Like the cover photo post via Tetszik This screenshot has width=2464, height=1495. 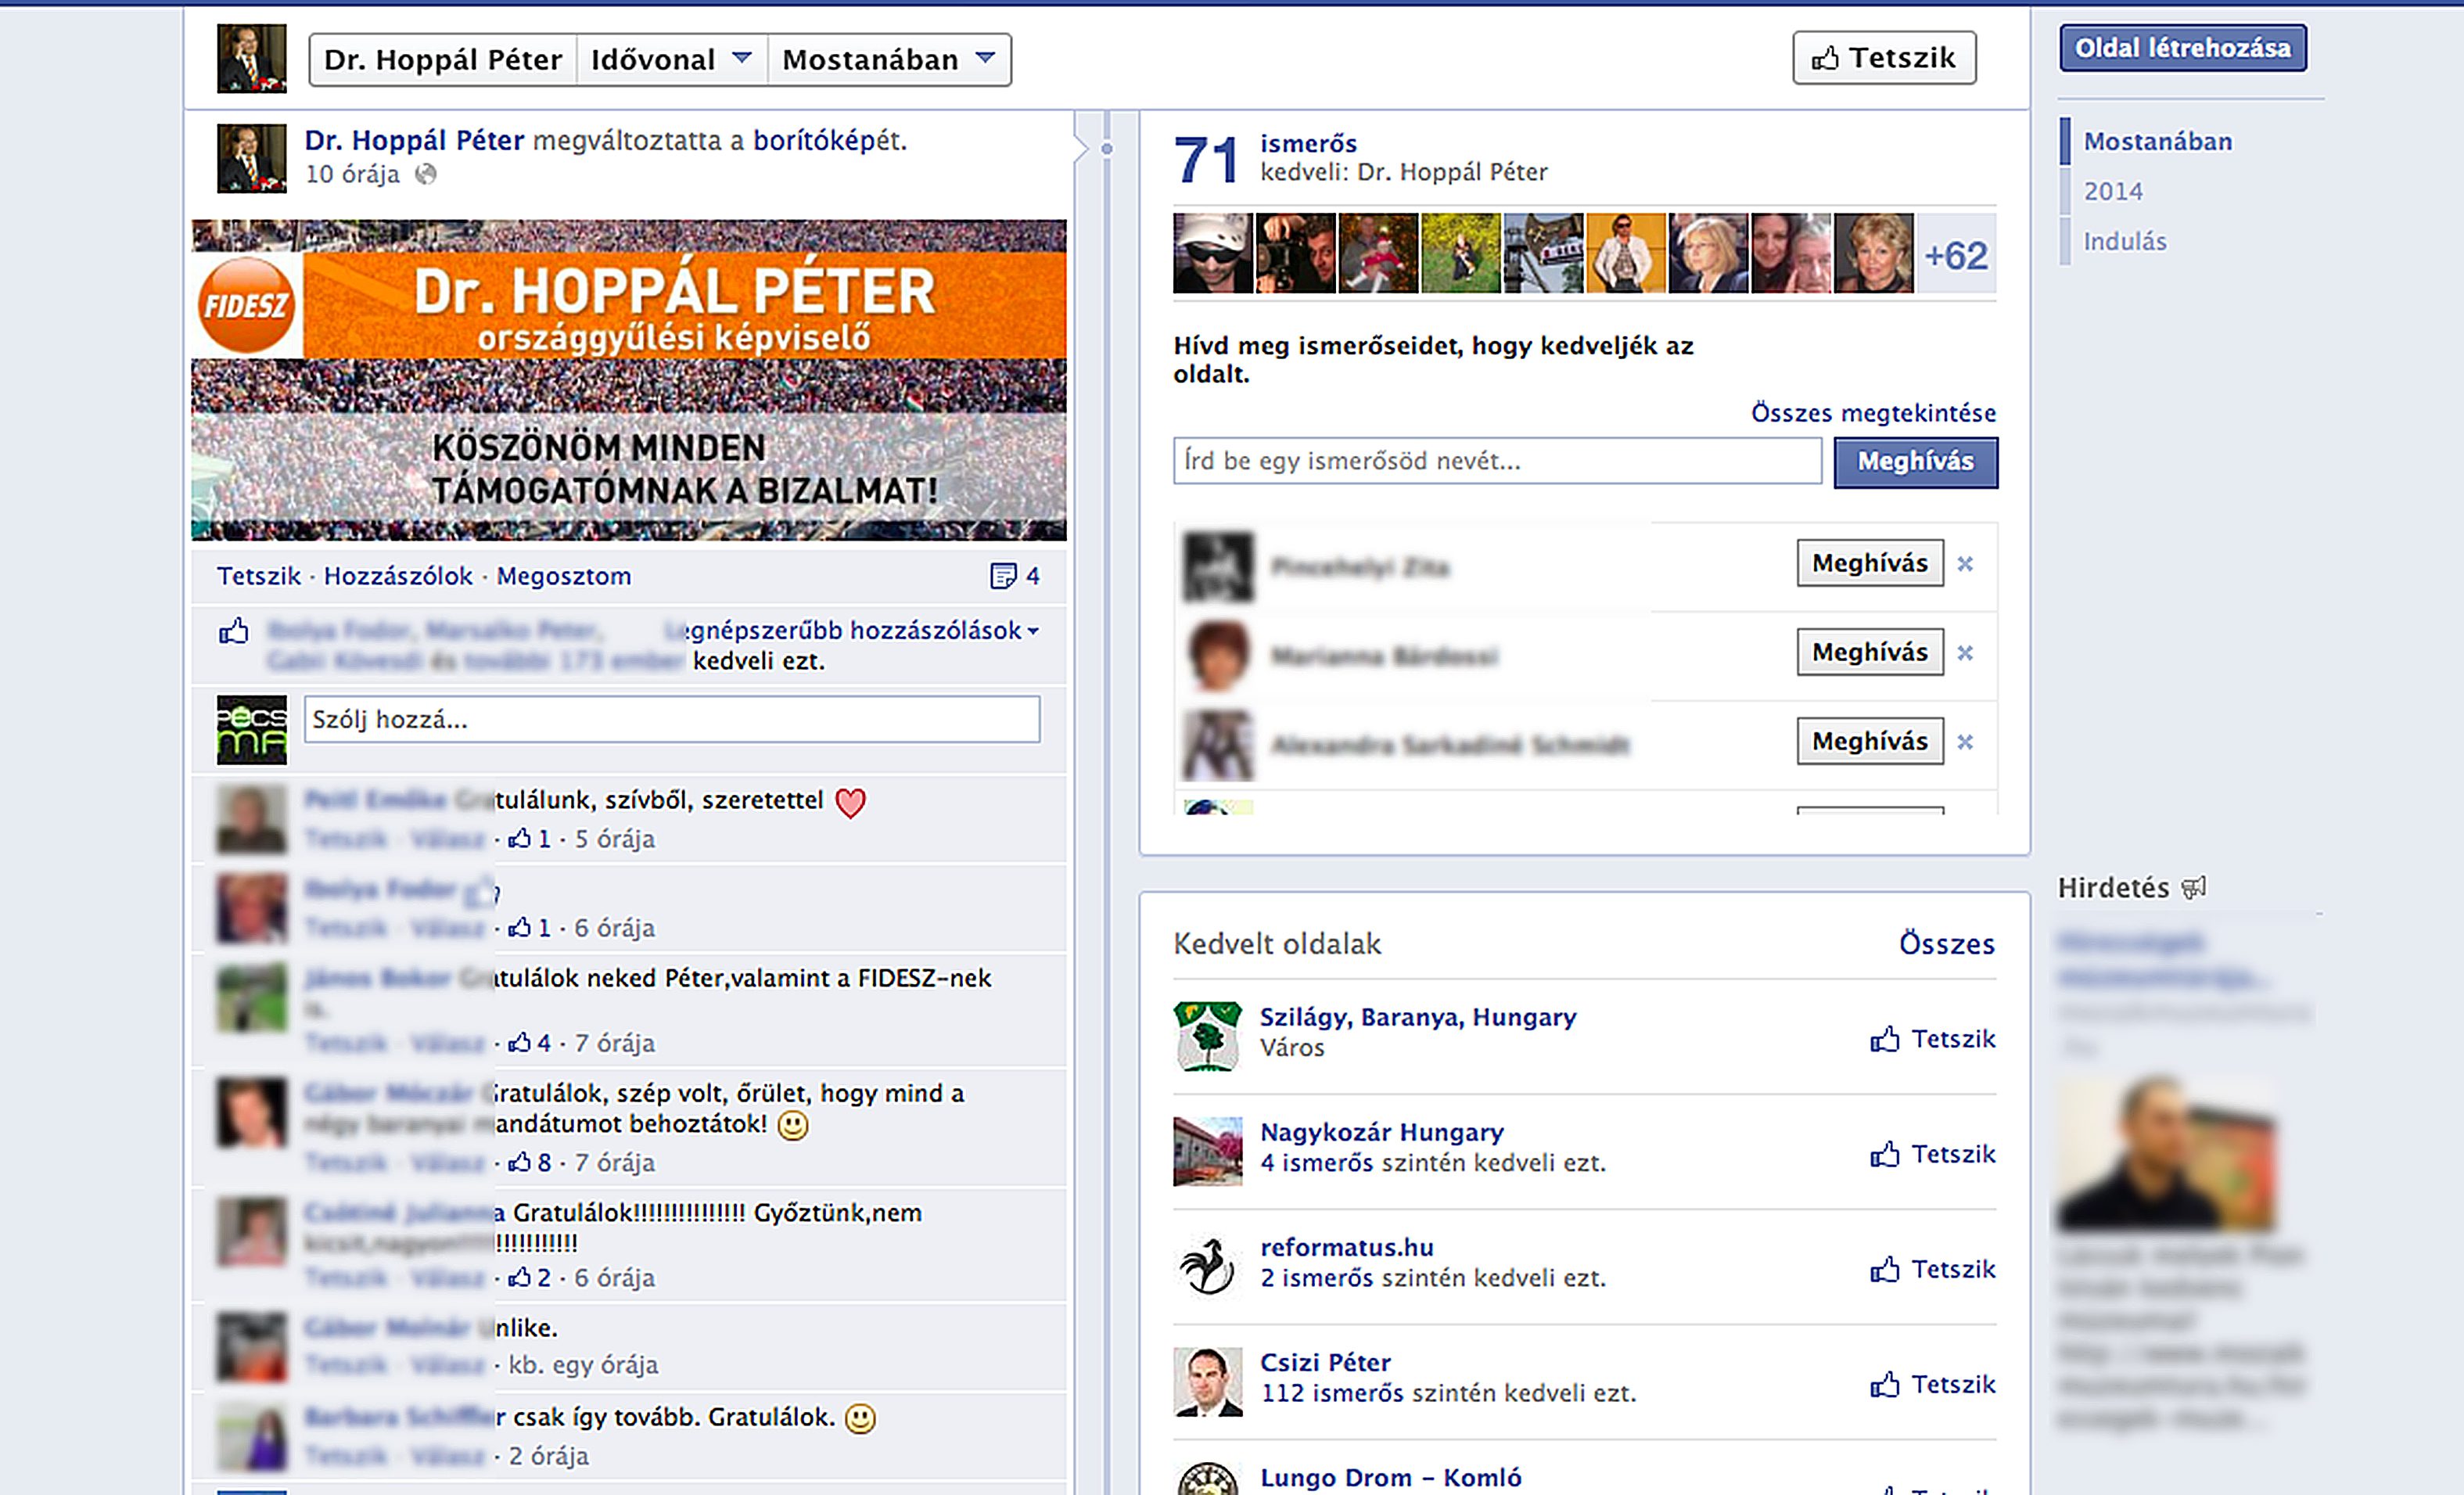click(x=259, y=576)
